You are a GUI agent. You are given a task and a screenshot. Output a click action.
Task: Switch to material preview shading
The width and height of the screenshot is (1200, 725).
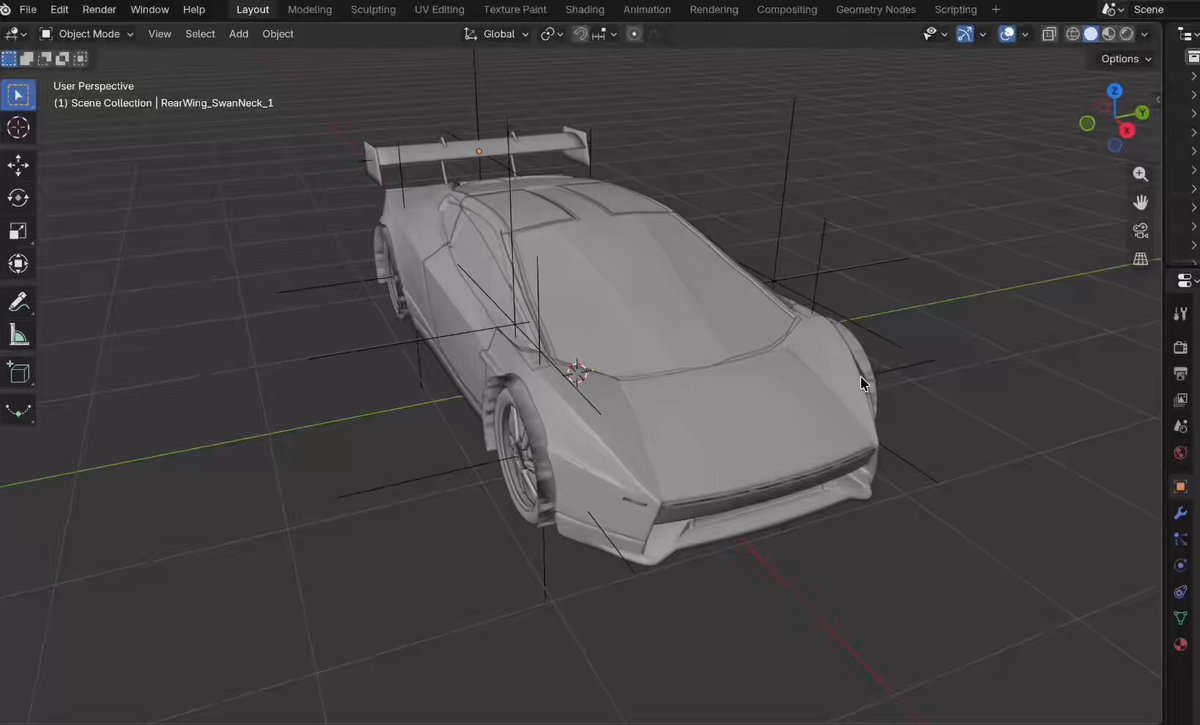1109,34
